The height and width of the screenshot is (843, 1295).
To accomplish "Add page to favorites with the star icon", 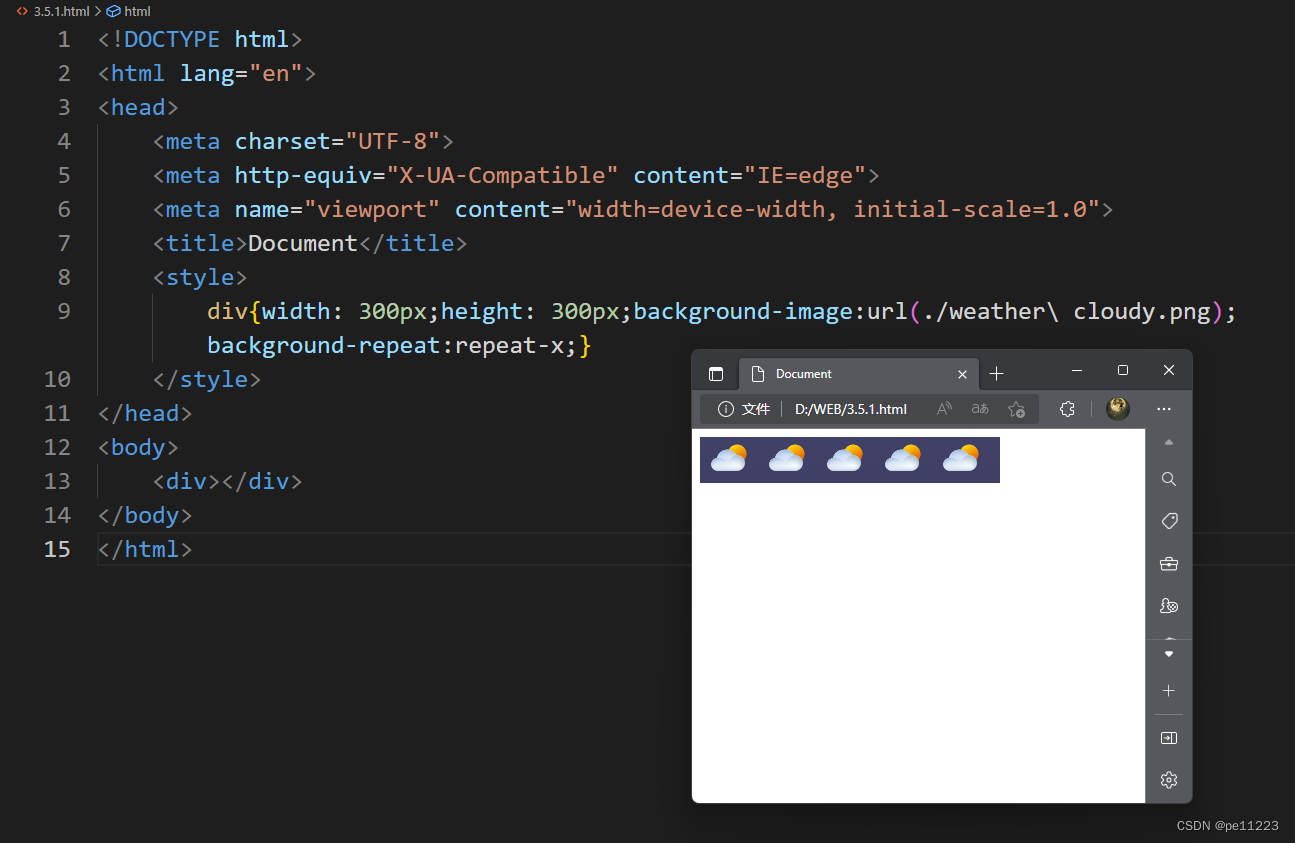I will [1016, 409].
